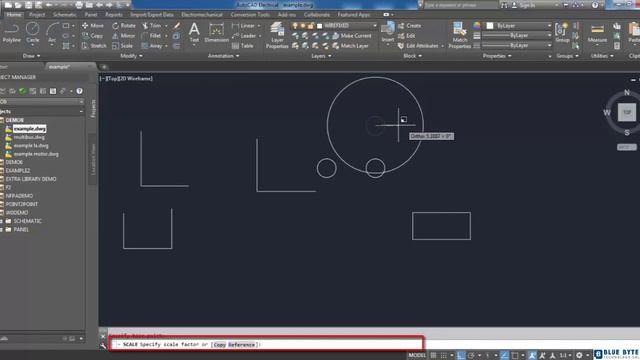Activate the Scale tool

click(122, 46)
